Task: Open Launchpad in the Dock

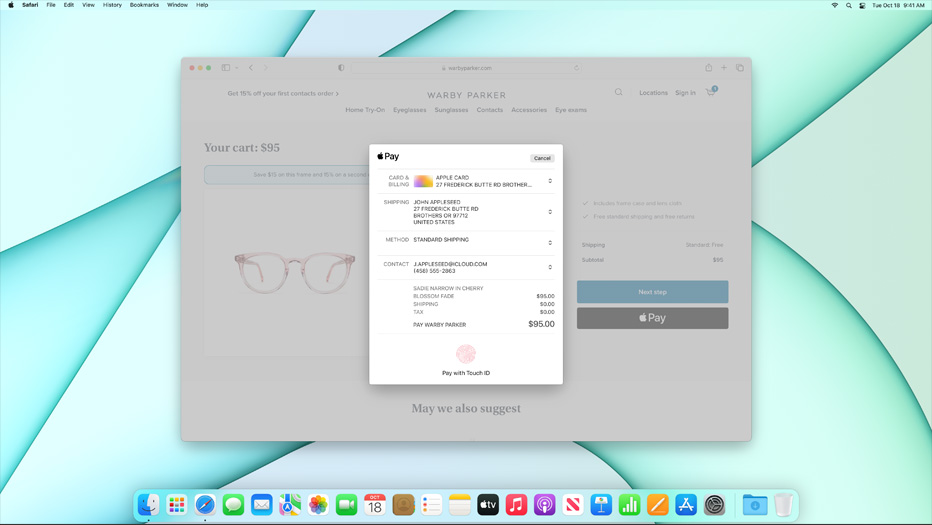Action: 177,505
